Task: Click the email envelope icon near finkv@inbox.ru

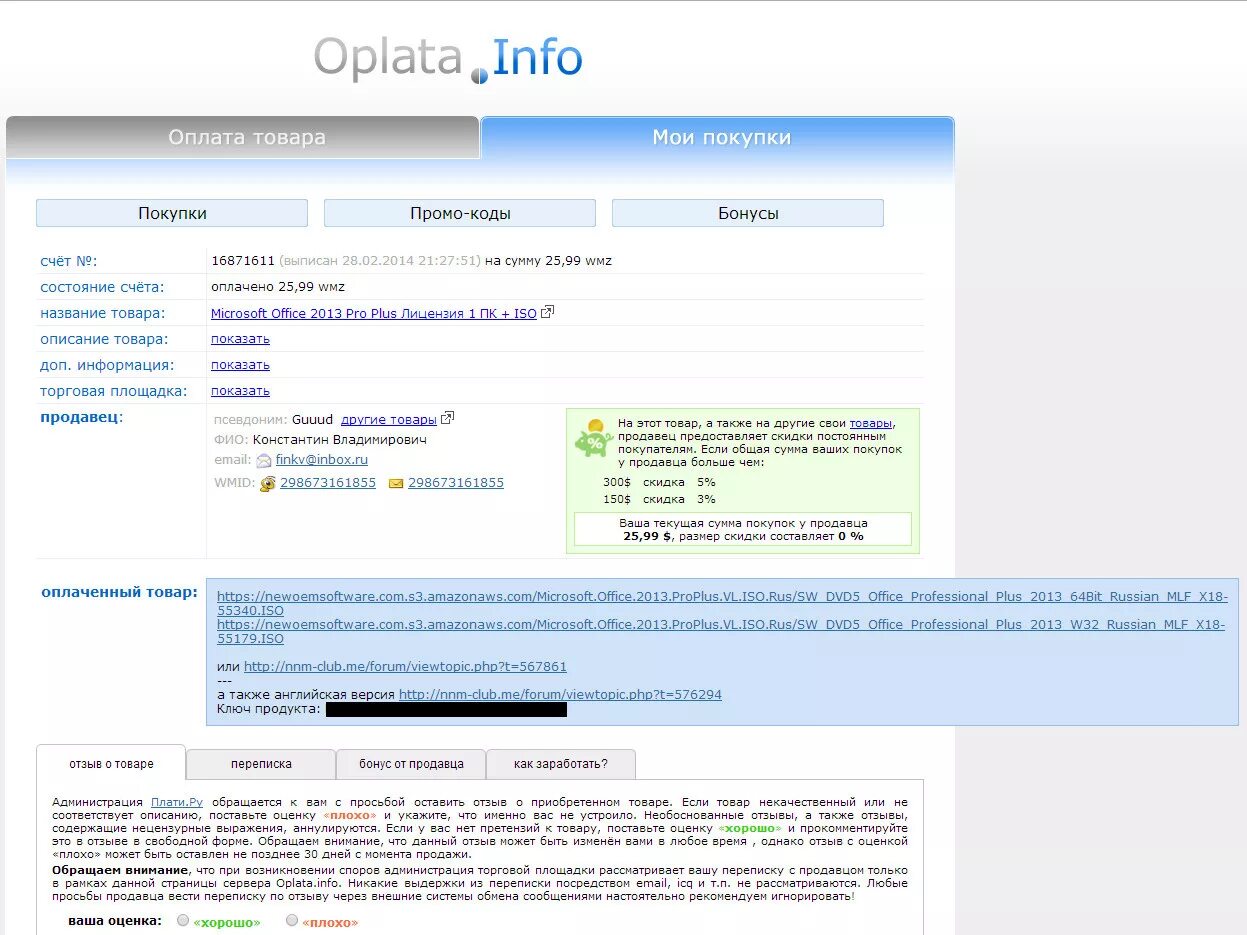Action: (264, 461)
